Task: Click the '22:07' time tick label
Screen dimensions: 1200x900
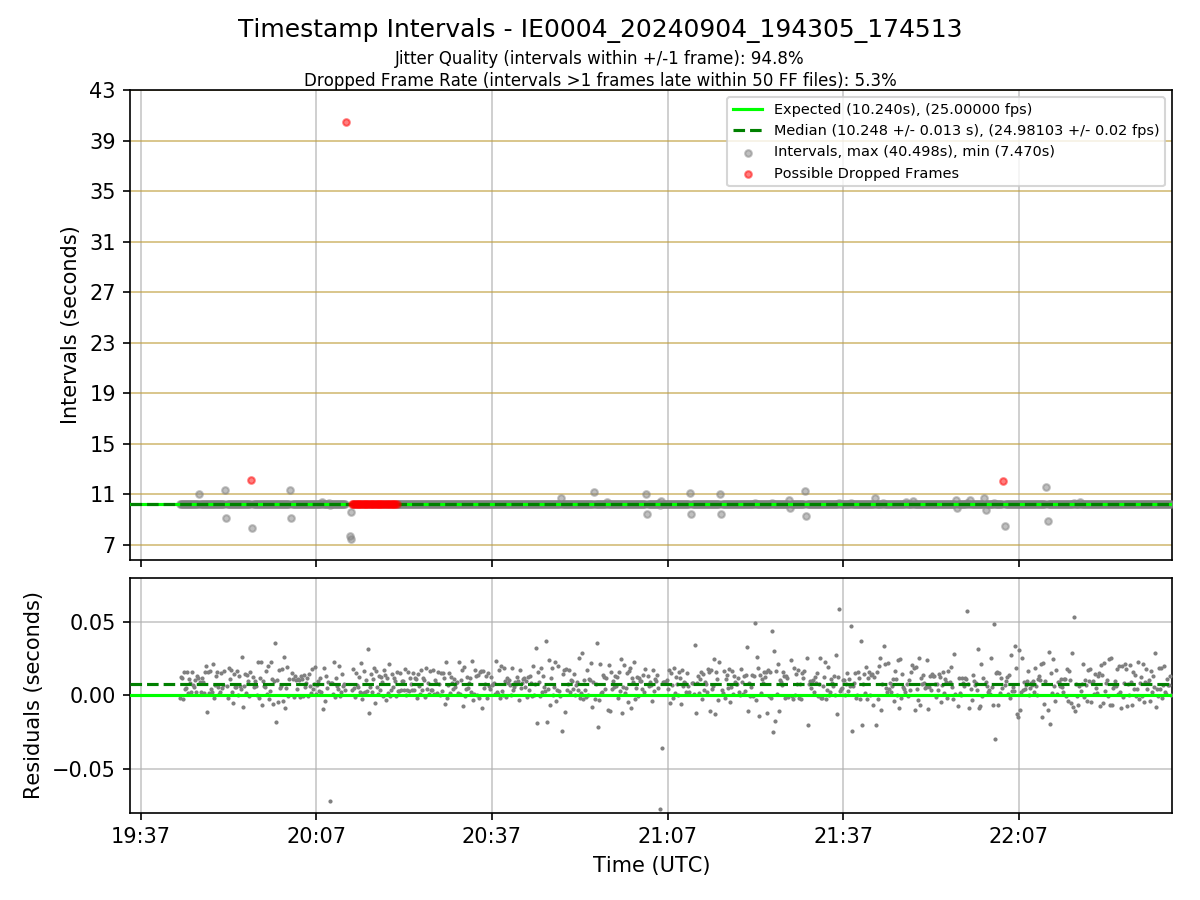Action: pyautogui.click(x=1018, y=834)
